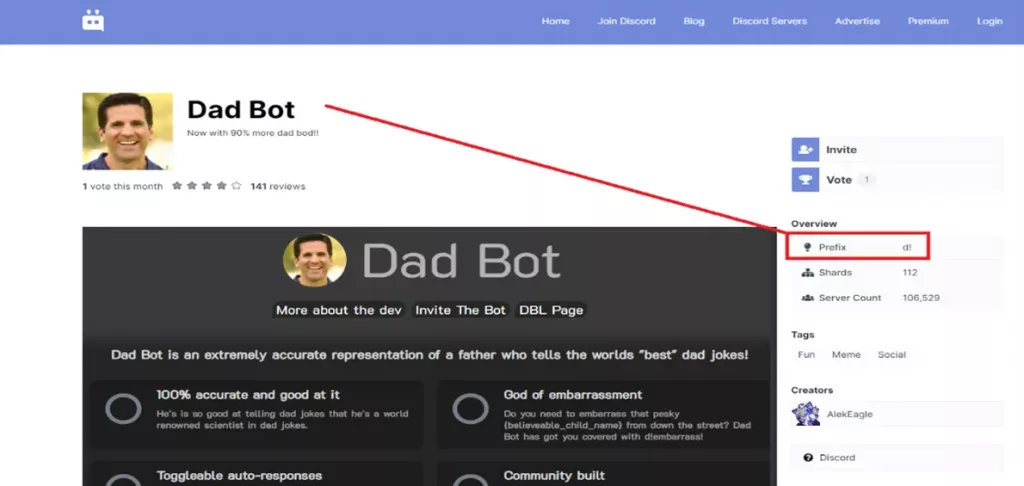Click the round Dad Bot banner avatar
The width and height of the screenshot is (1024, 486).
pos(315,260)
